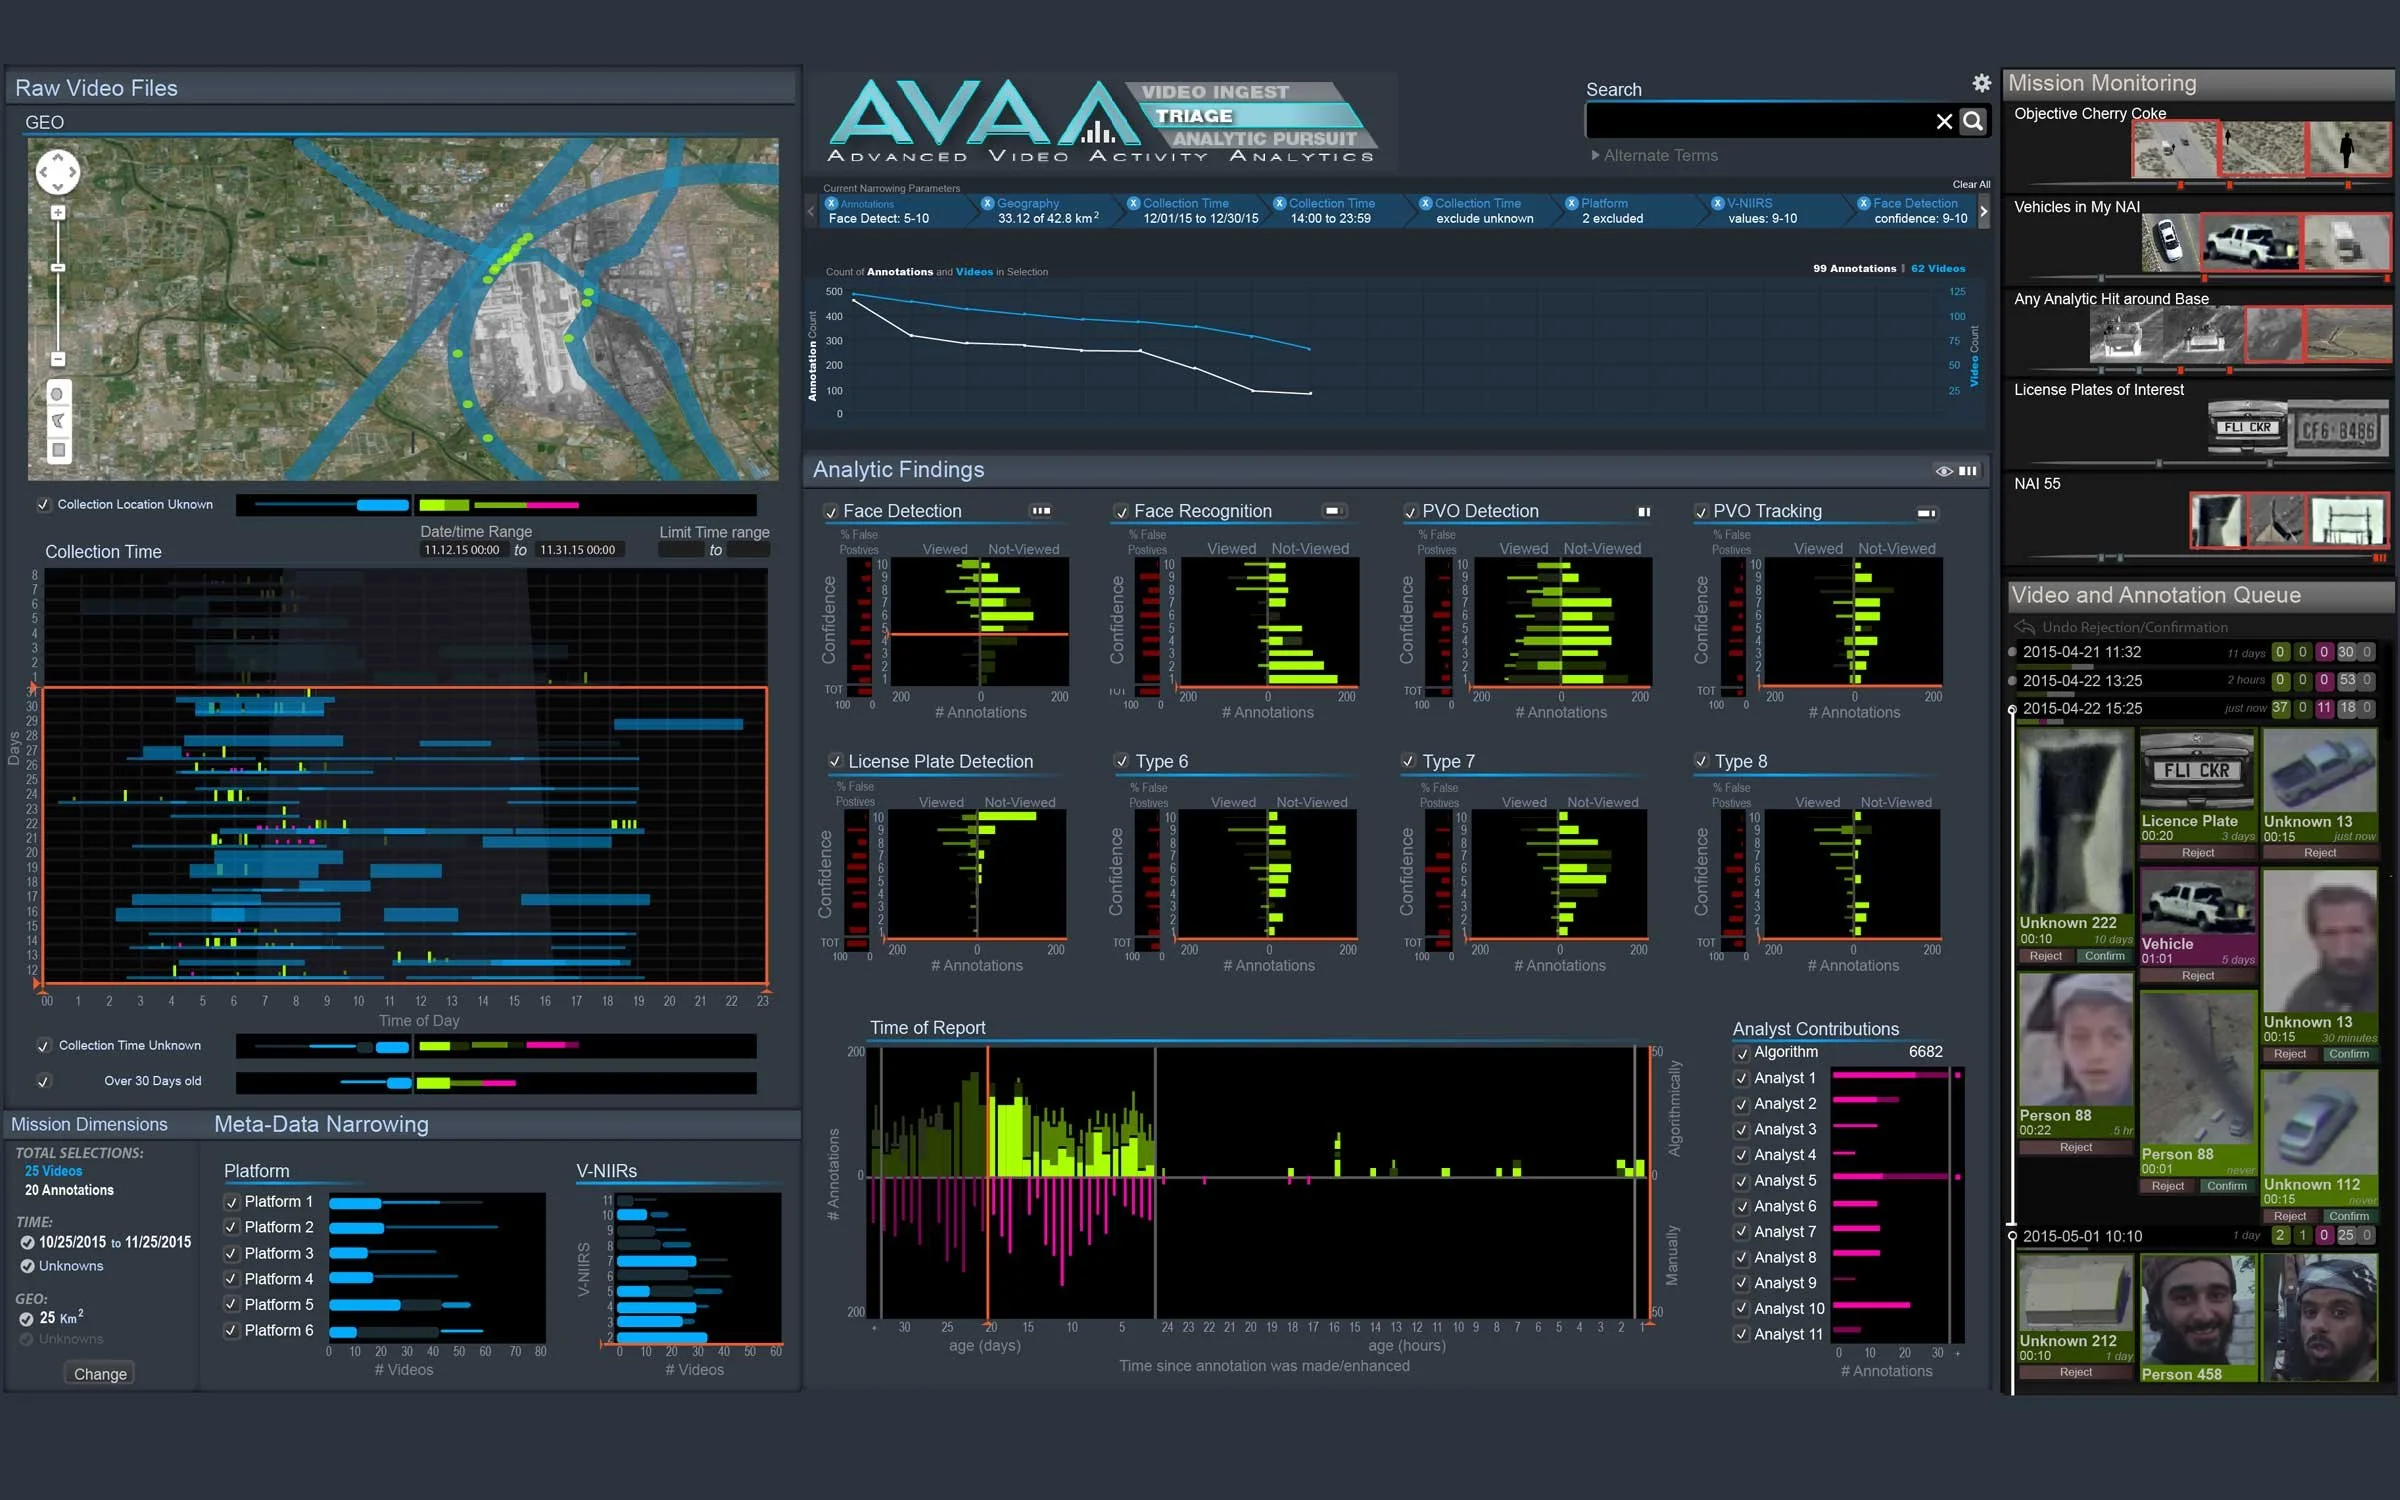Open the Objective Cherry Coke mission
This screenshot has width=2400, height=1500.
(x=2089, y=114)
